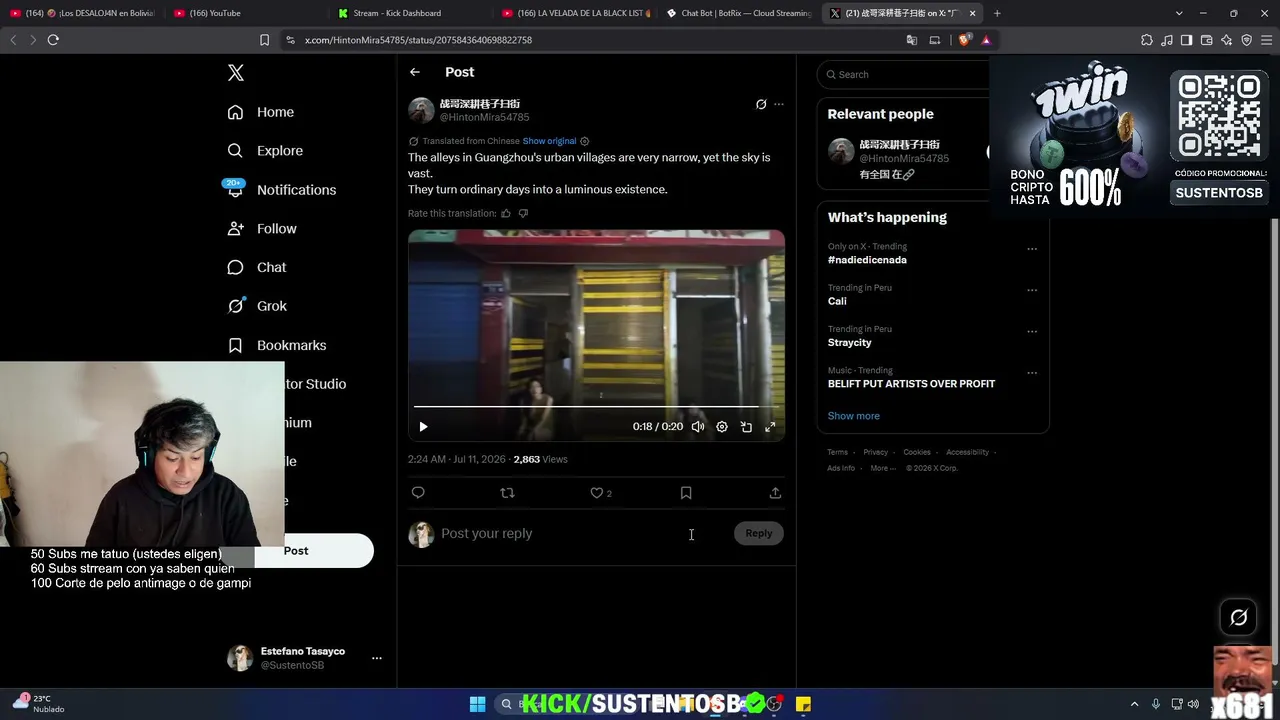Screen dimensions: 1280x720
Task: Toggle picture-in-picture for the video
Action: pos(746,427)
